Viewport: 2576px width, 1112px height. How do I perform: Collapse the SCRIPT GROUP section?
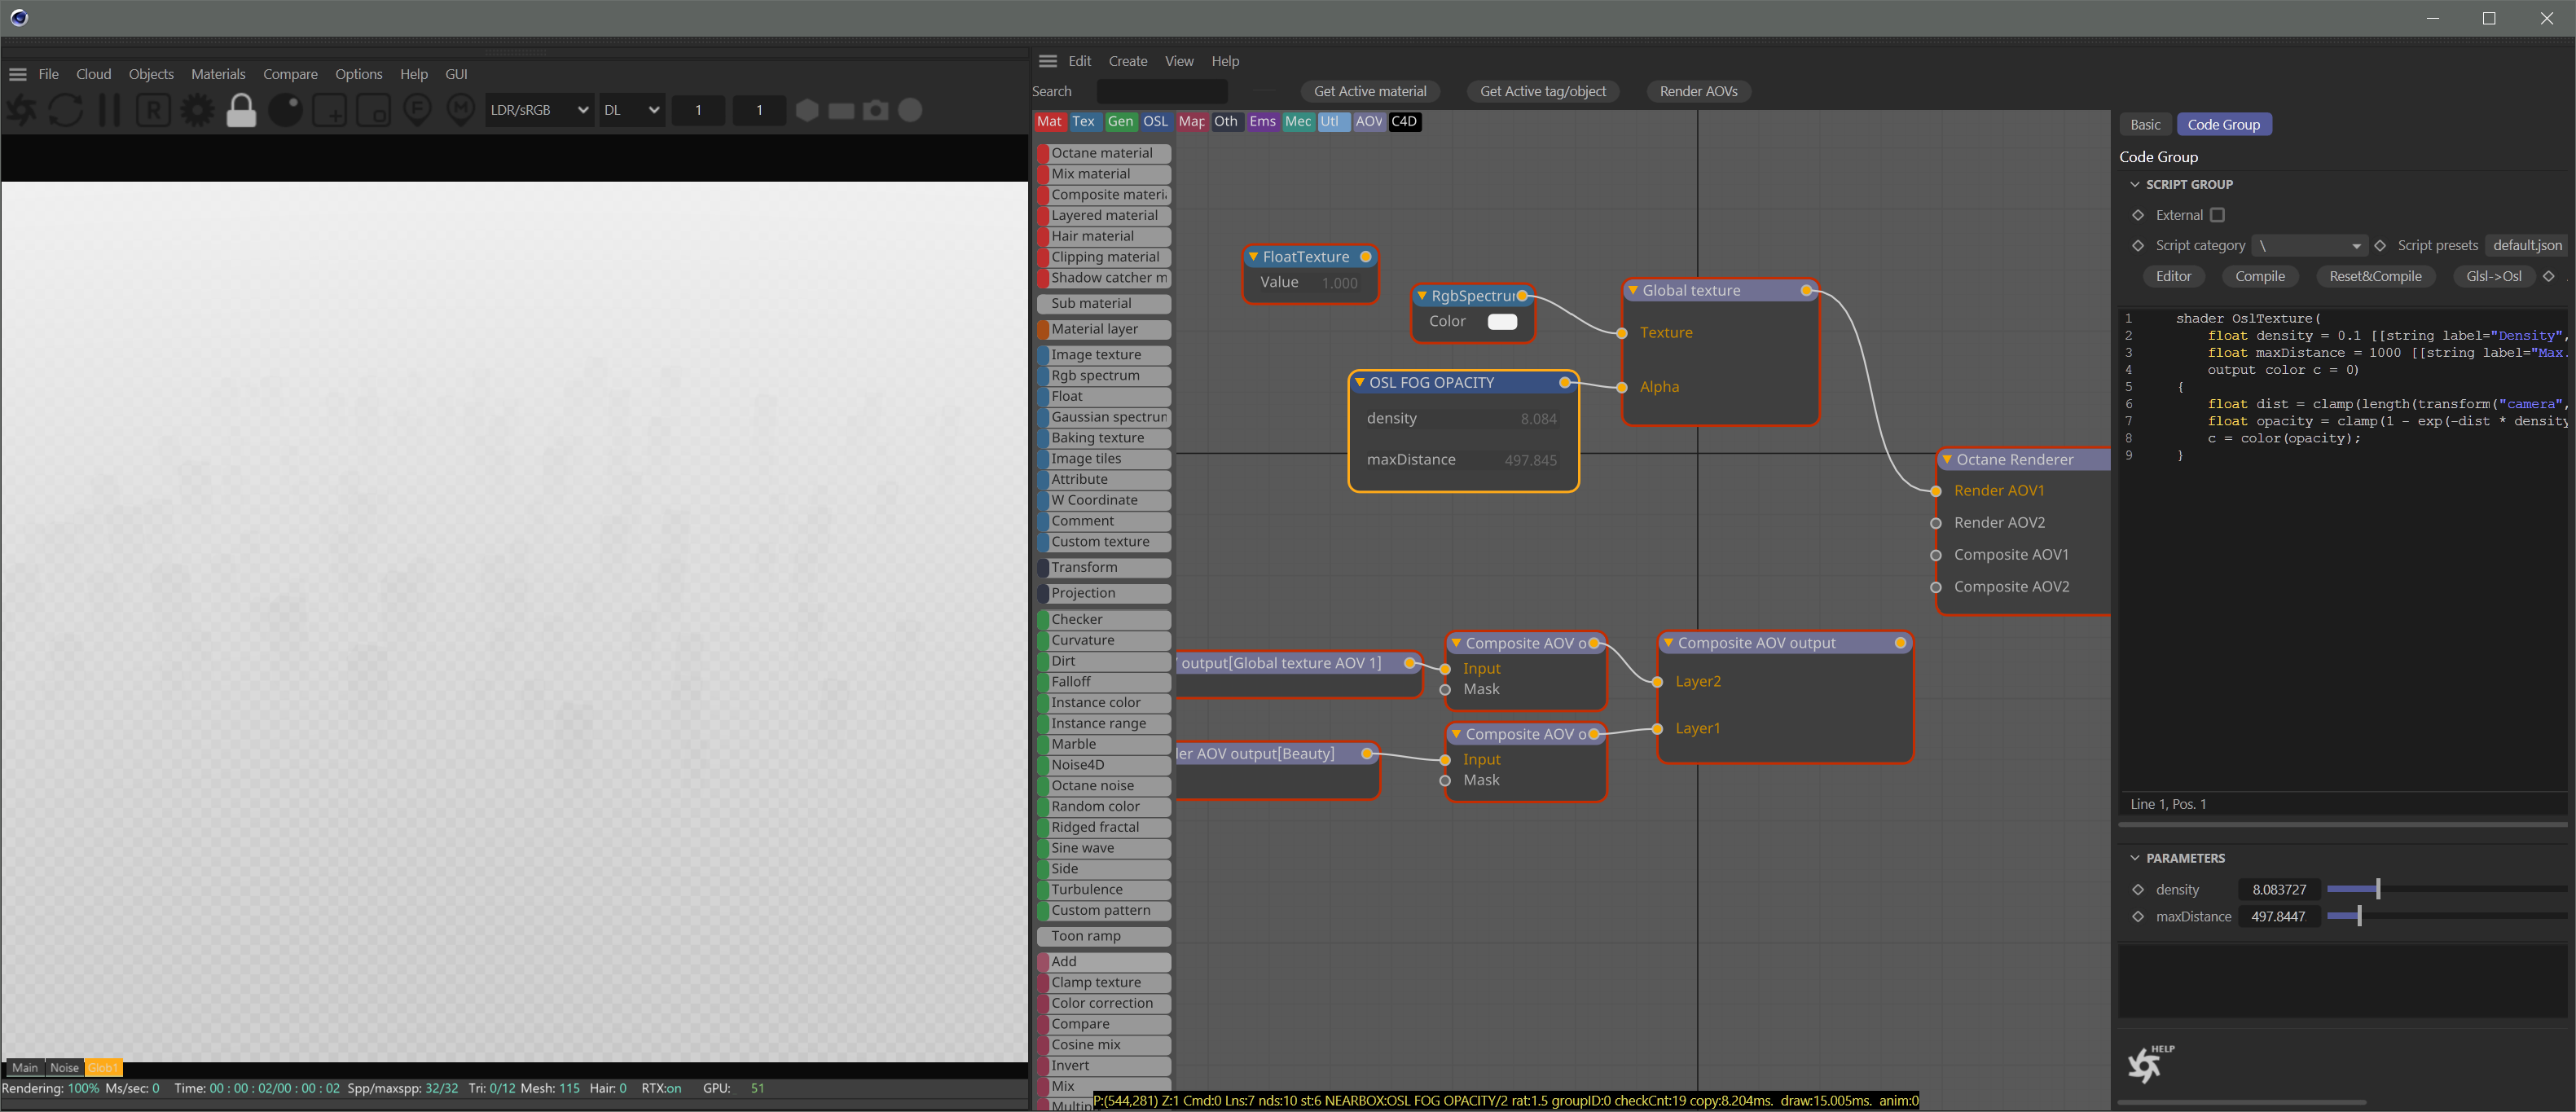(2135, 185)
